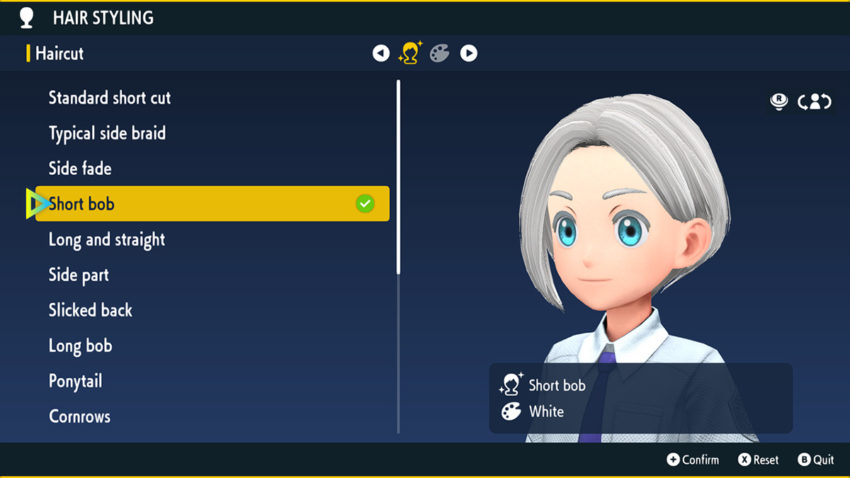Click the HAIR STYLING title
This screenshot has width=850, height=478.
(103, 18)
